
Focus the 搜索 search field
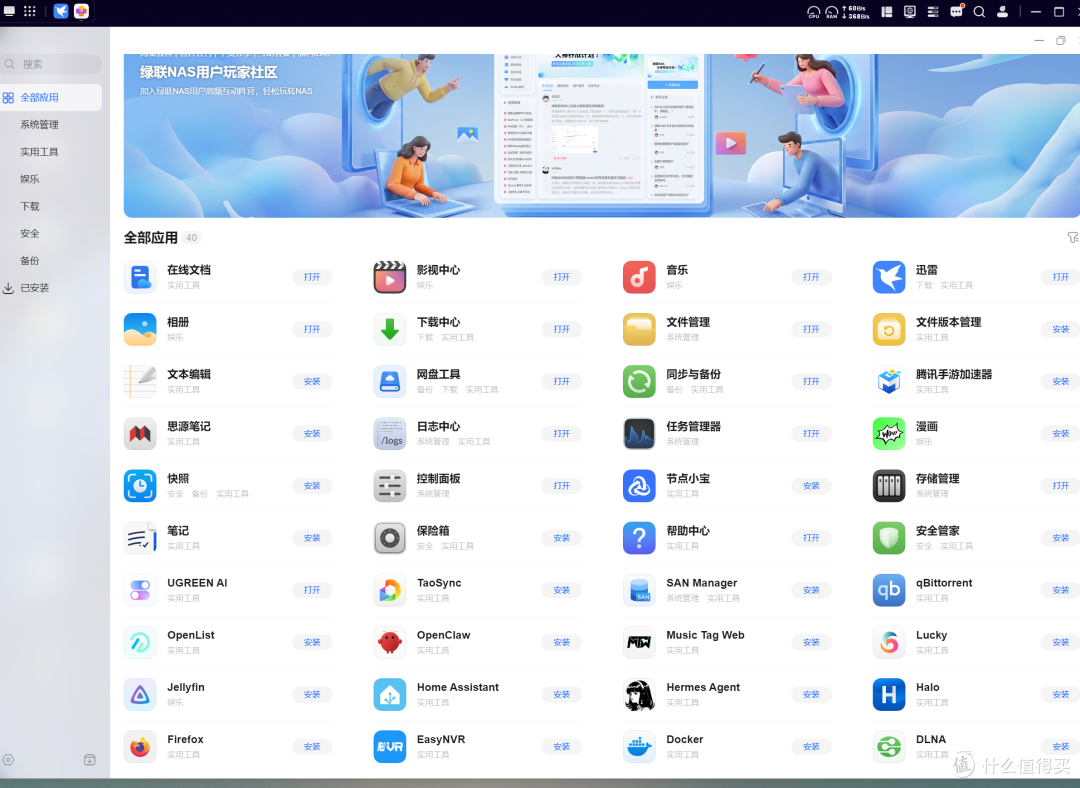51,64
